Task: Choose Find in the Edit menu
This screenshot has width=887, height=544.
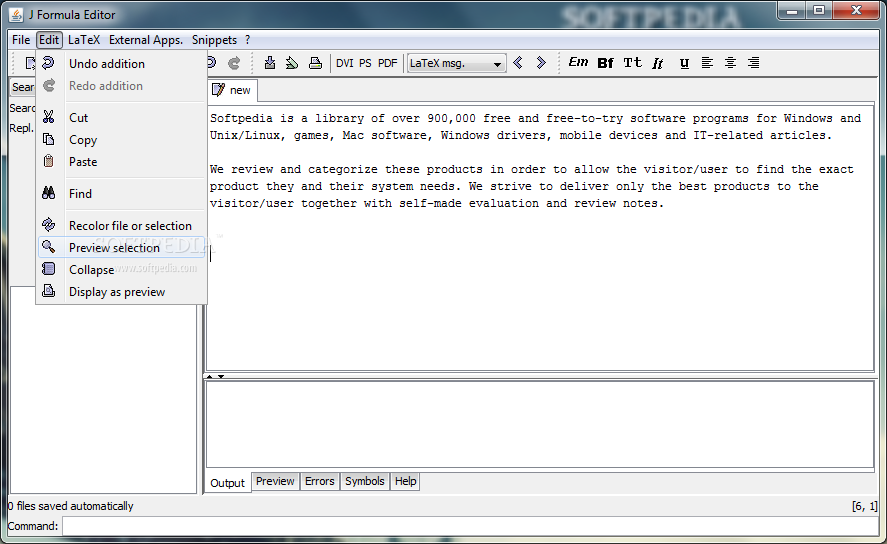Action: (x=122, y=193)
